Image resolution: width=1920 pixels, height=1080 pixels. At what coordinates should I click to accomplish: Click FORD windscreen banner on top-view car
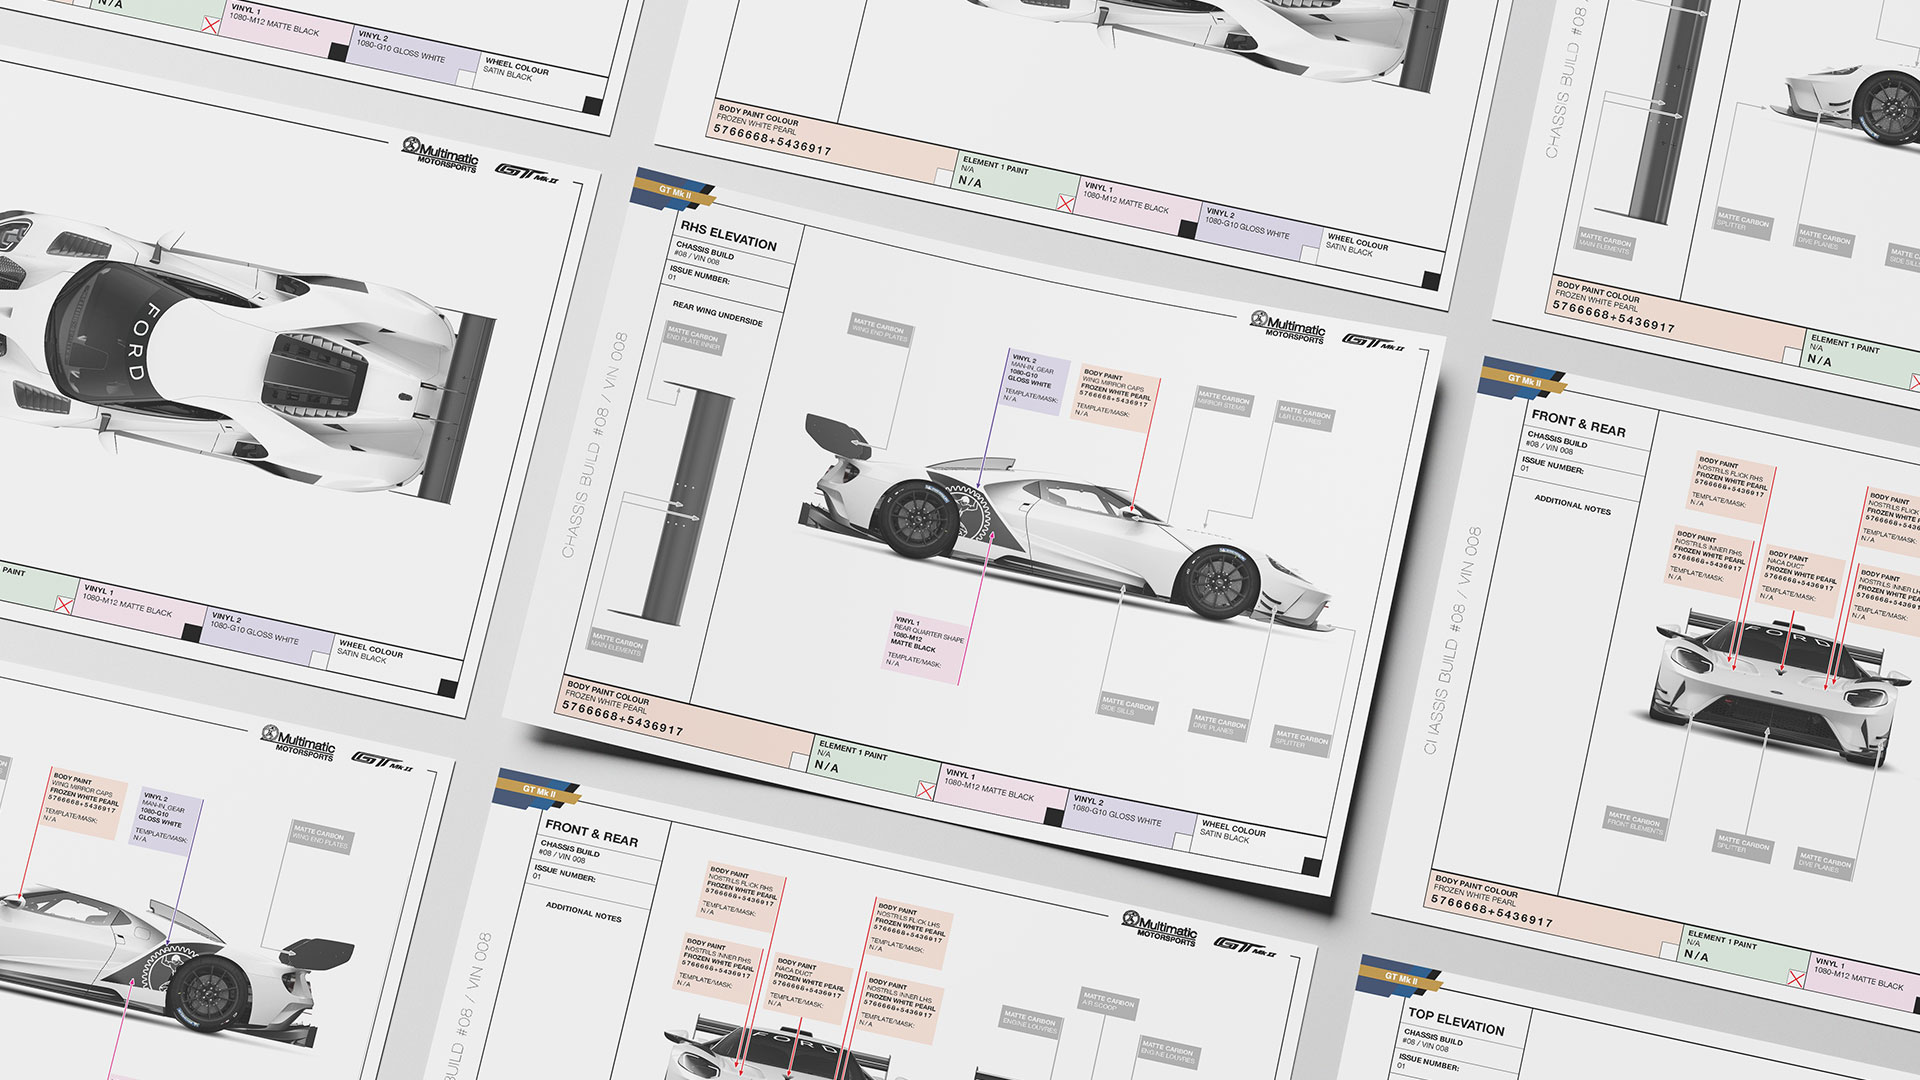(144, 342)
